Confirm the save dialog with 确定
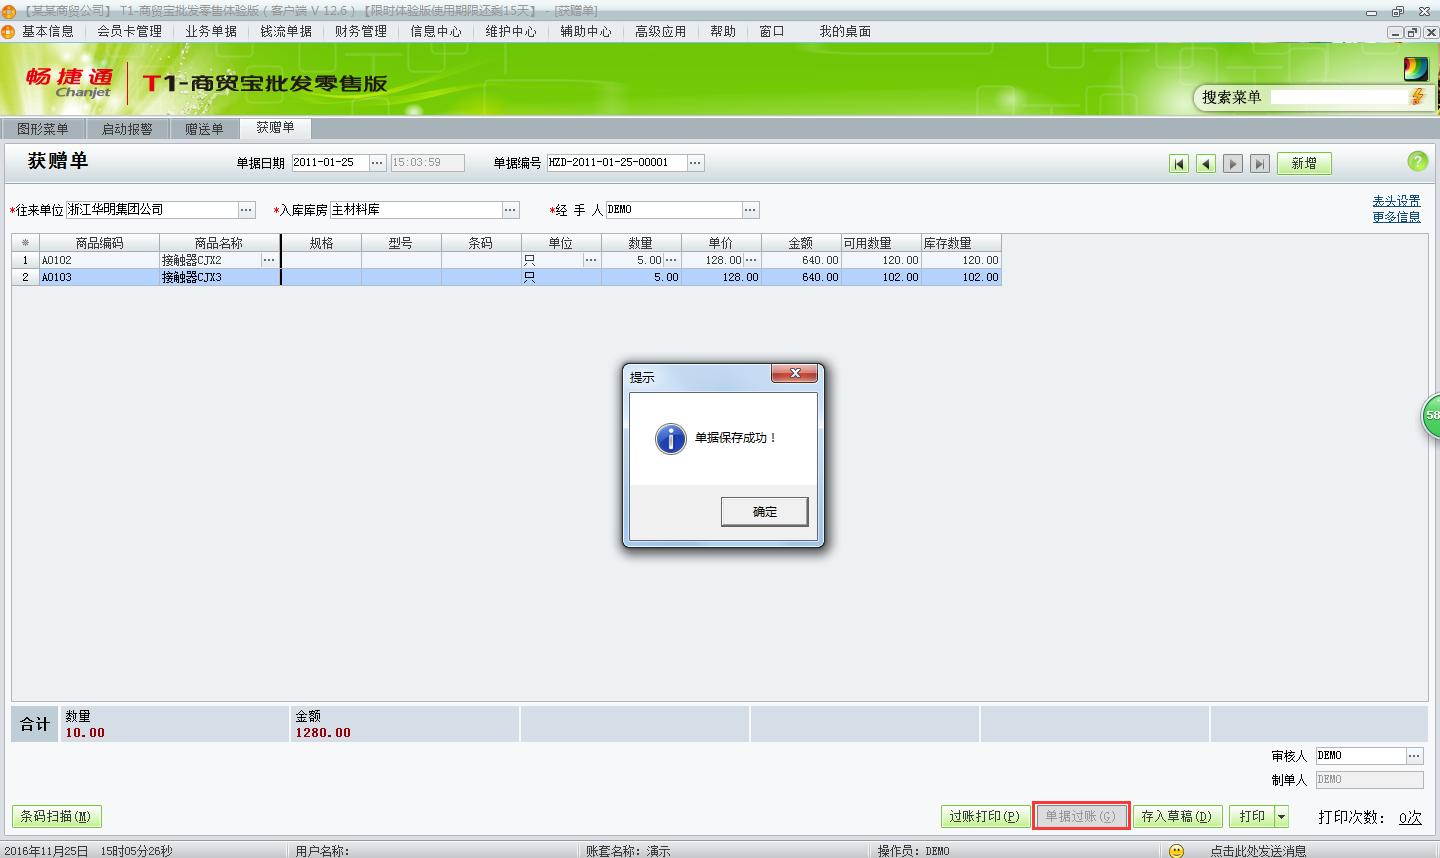The width and height of the screenshot is (1440, 858). (x=764, y=511)
